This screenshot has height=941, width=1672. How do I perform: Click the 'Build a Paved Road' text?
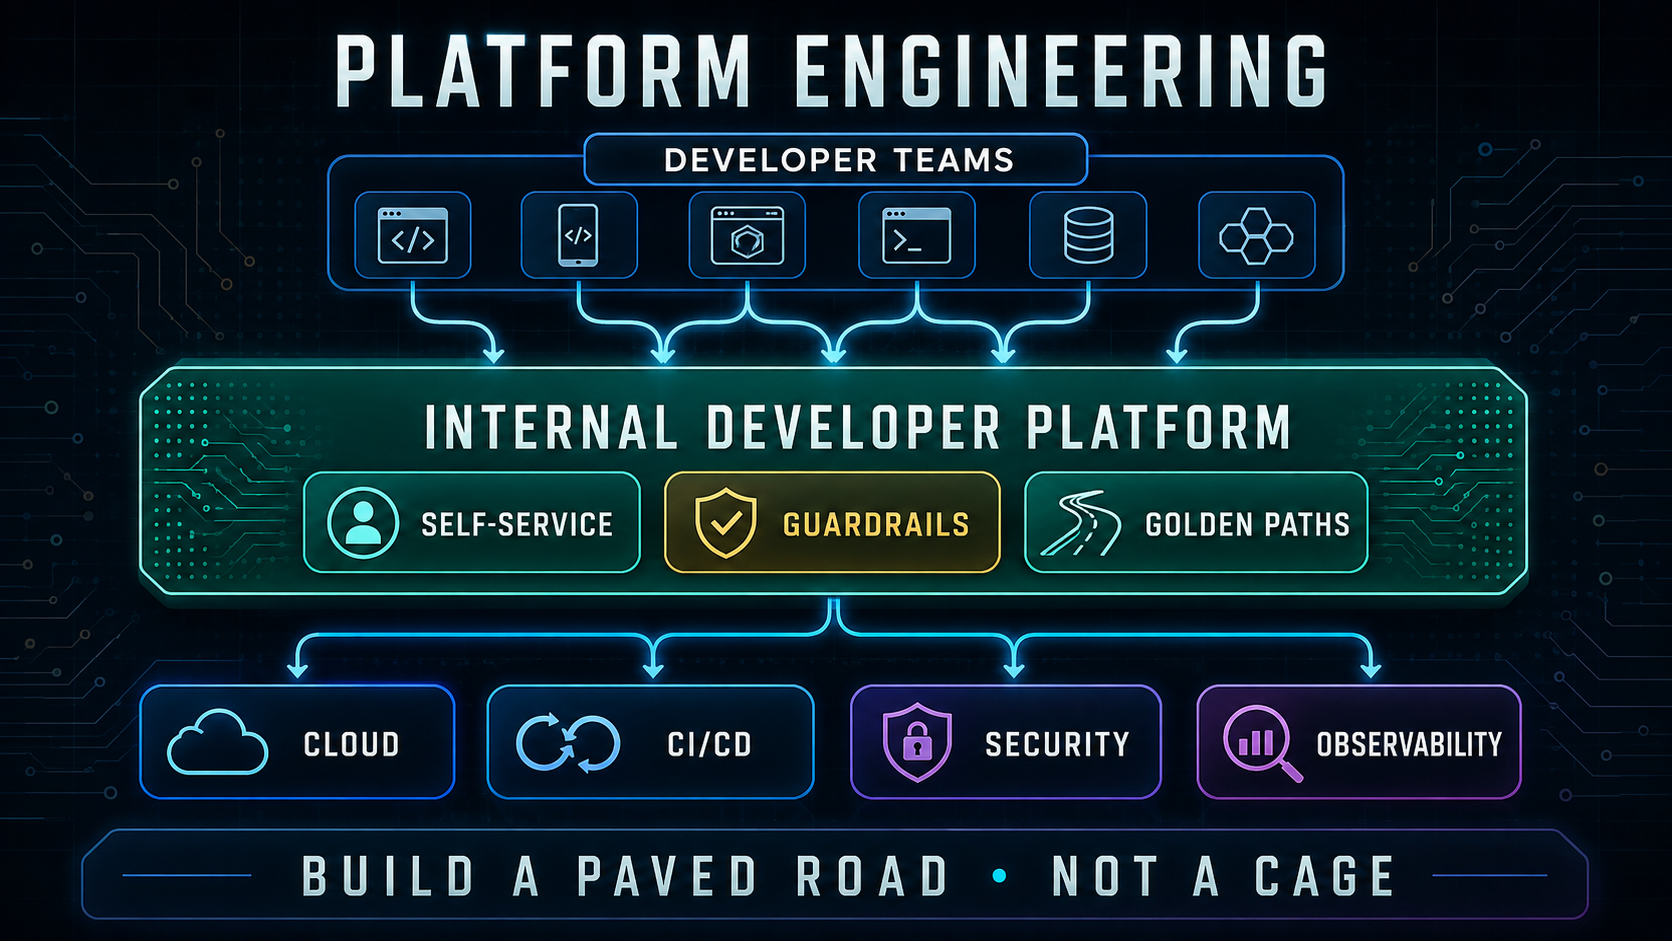coord(625,876)
